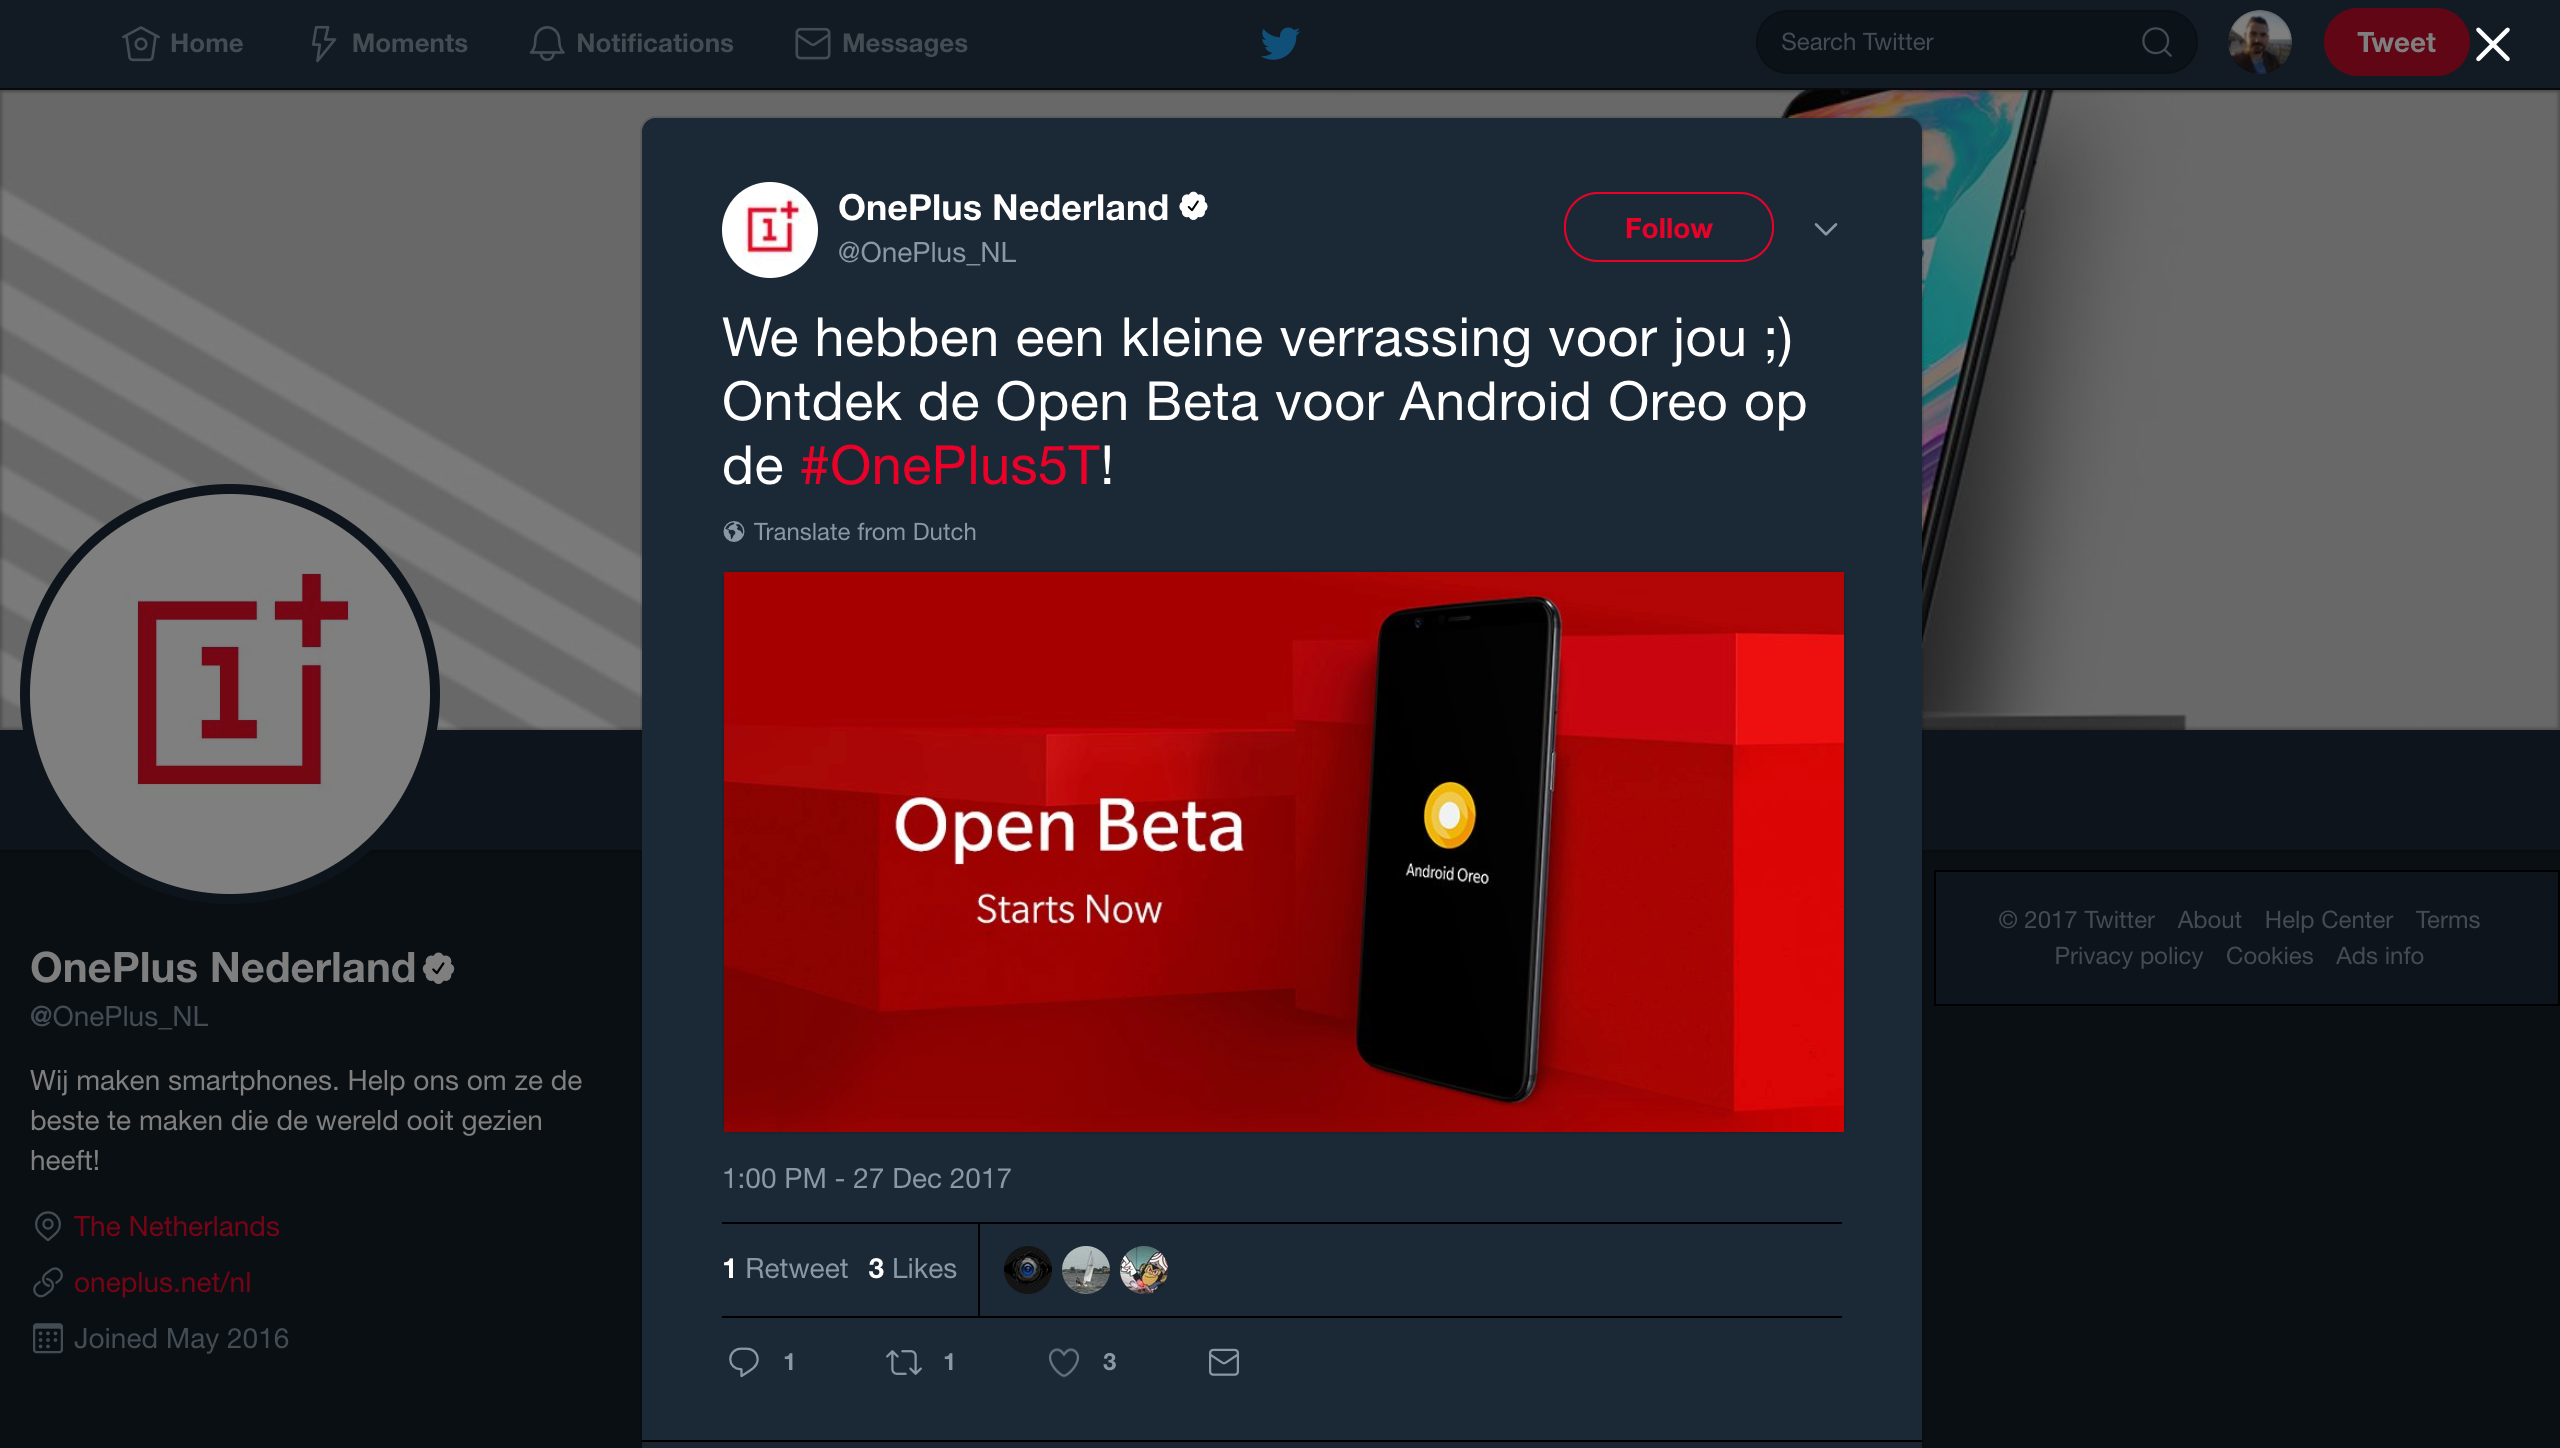Viewport: 2560px width, 1448px height.
Task: Click the Tweet compose button
Action: (2396, 42)
